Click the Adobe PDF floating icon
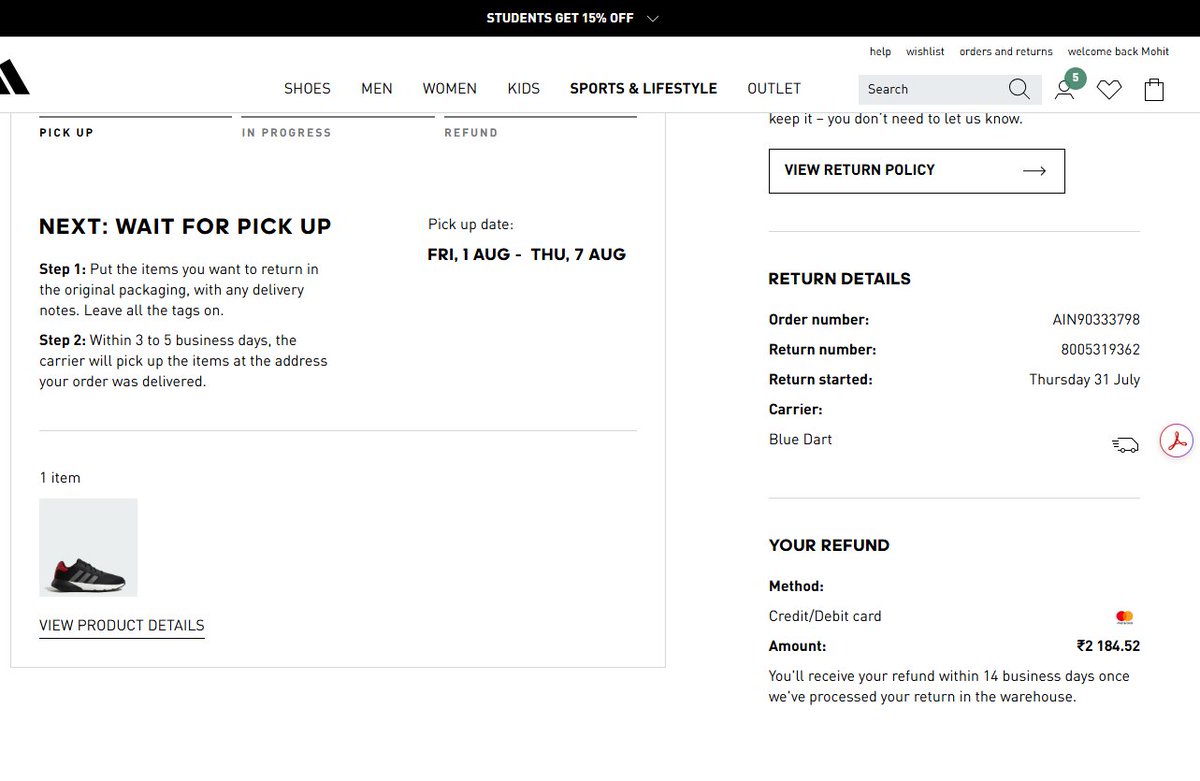Viewport: 1200px width, 781px height. (x=1177, y=440)
